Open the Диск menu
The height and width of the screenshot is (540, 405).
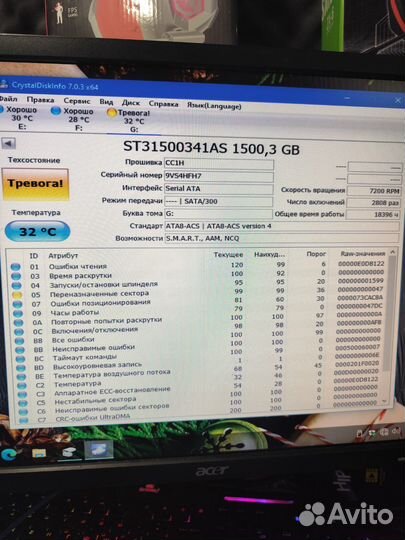coord(131,103)
